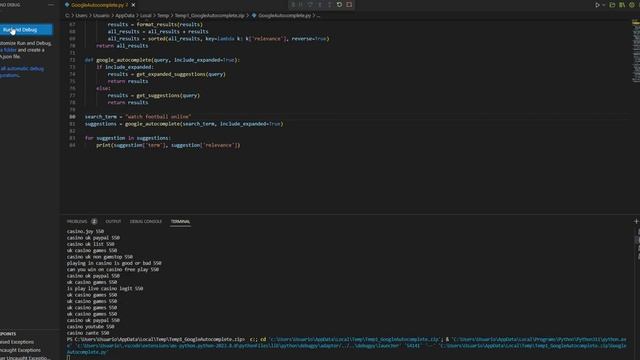
Task: Open the run options dropdown arrow
Action: click(x=604, y=5)
